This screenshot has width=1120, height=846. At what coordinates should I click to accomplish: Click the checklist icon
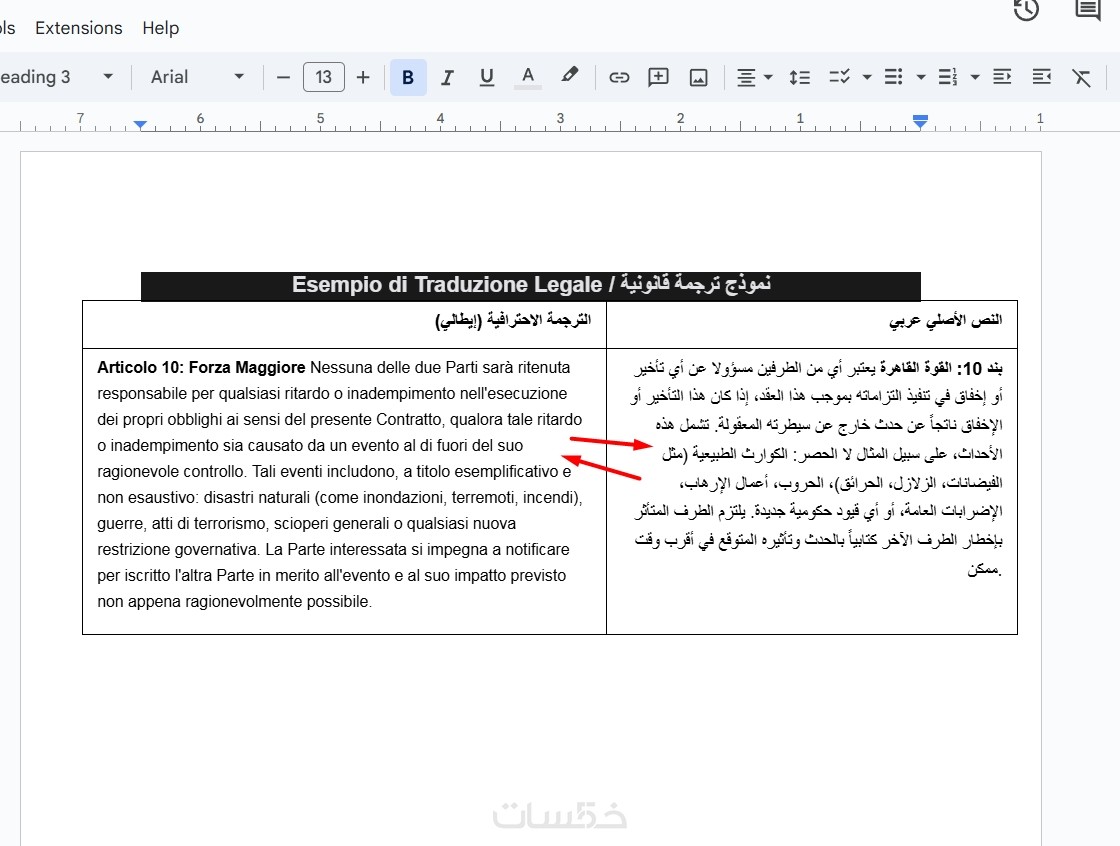839,77
